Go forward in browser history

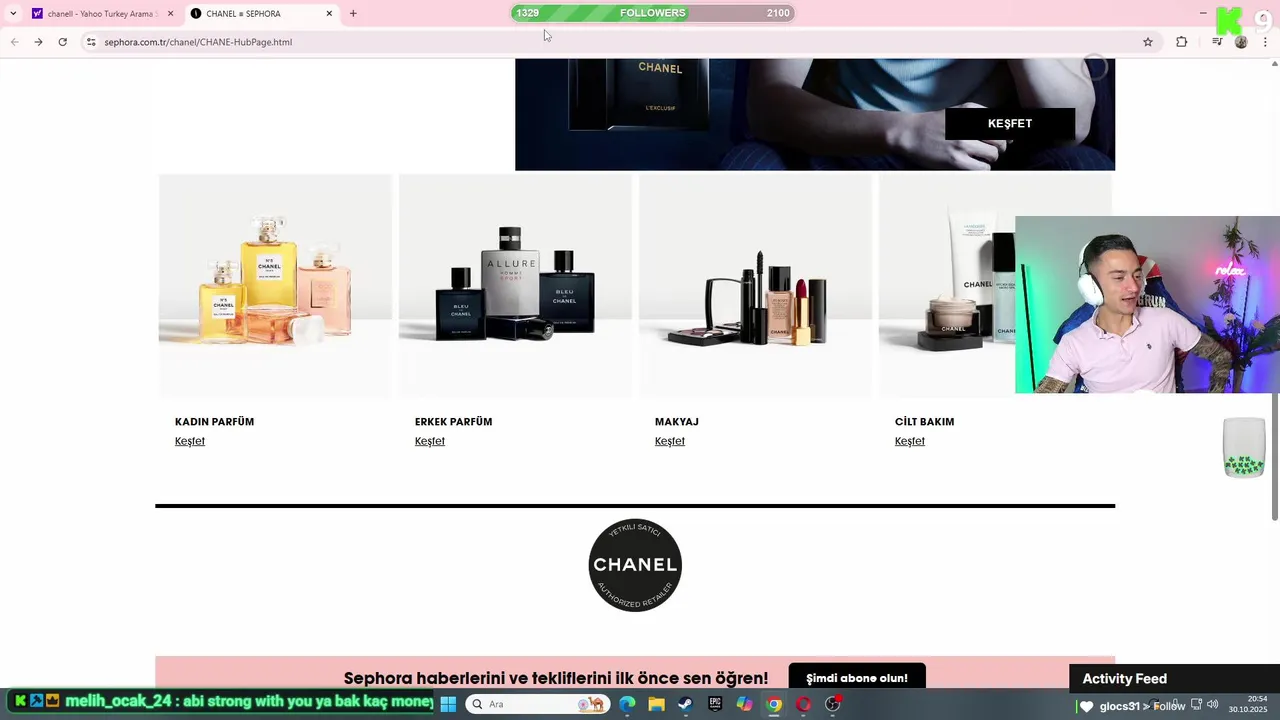[38, 42]
